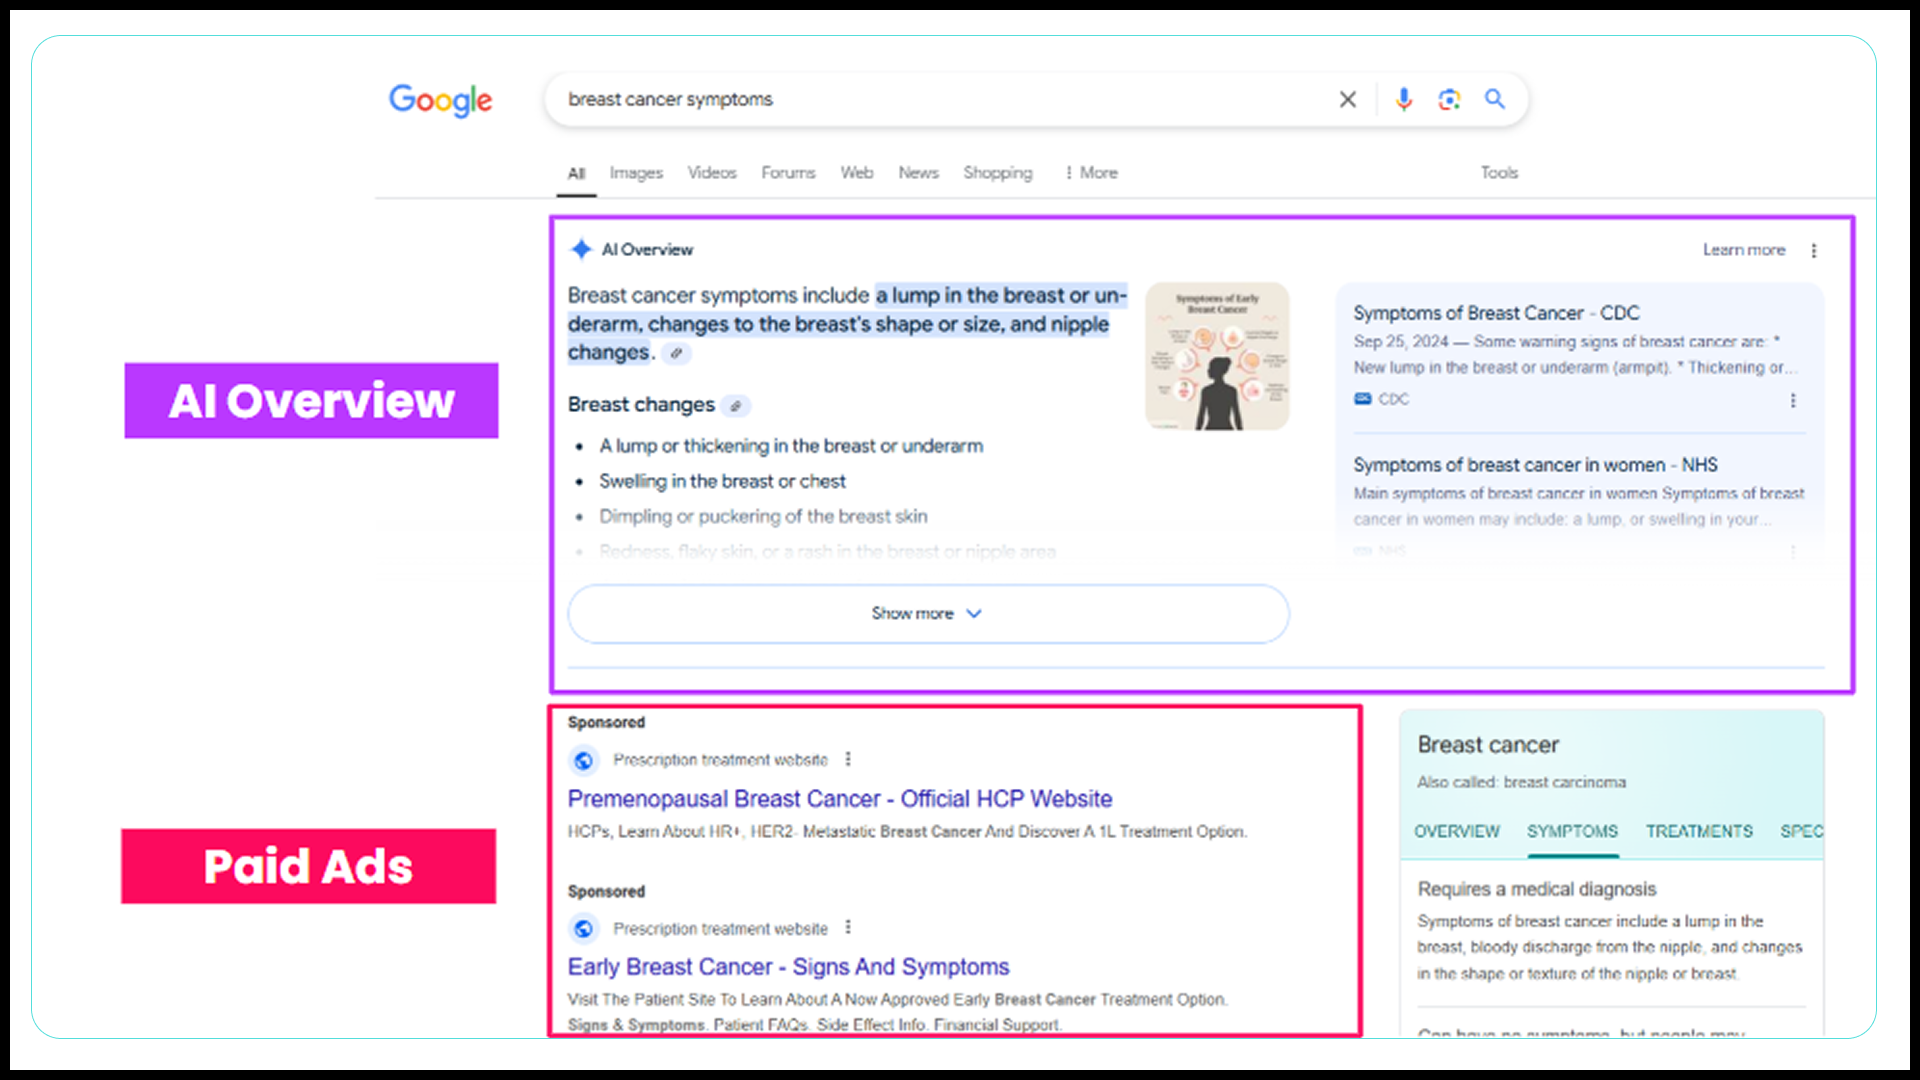Clear the search query with X icon
This screenshot has width=1920, height=1080.
click(x=1347, y=99)
